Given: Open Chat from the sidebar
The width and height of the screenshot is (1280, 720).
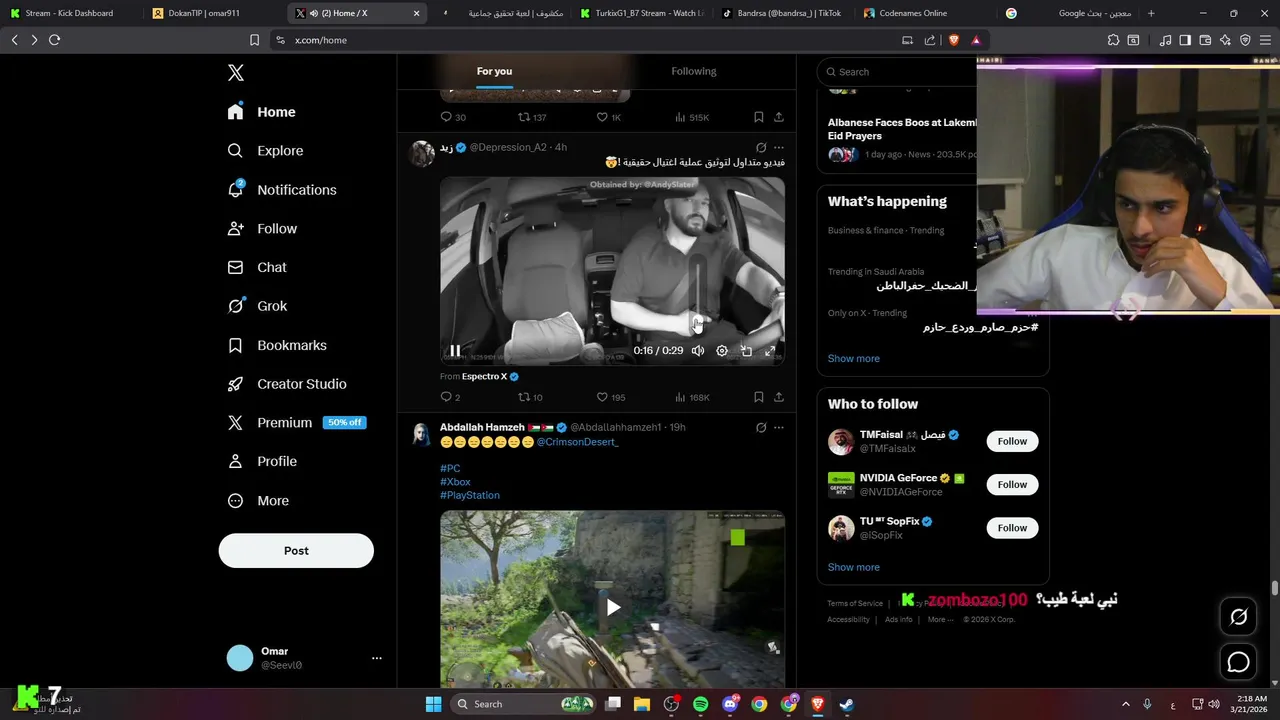Looking at the screenshot, I should (257, 268).
